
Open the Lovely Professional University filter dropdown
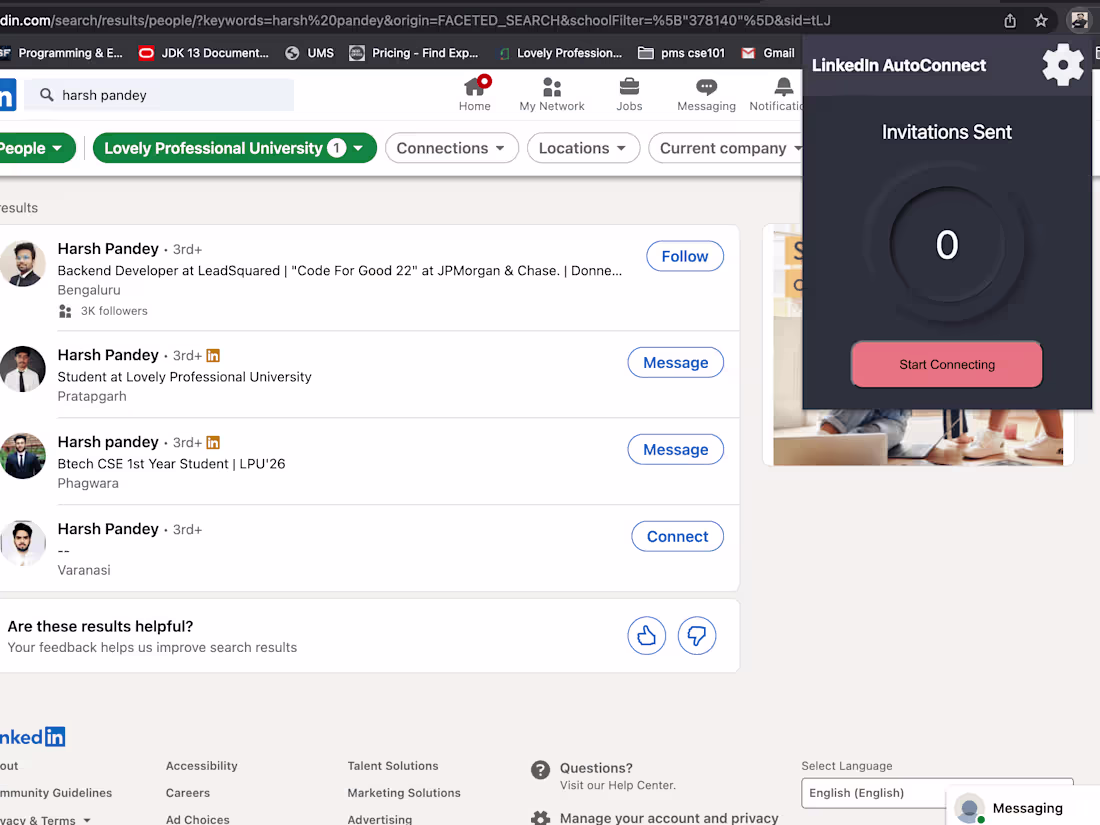(x=234, y=147)
